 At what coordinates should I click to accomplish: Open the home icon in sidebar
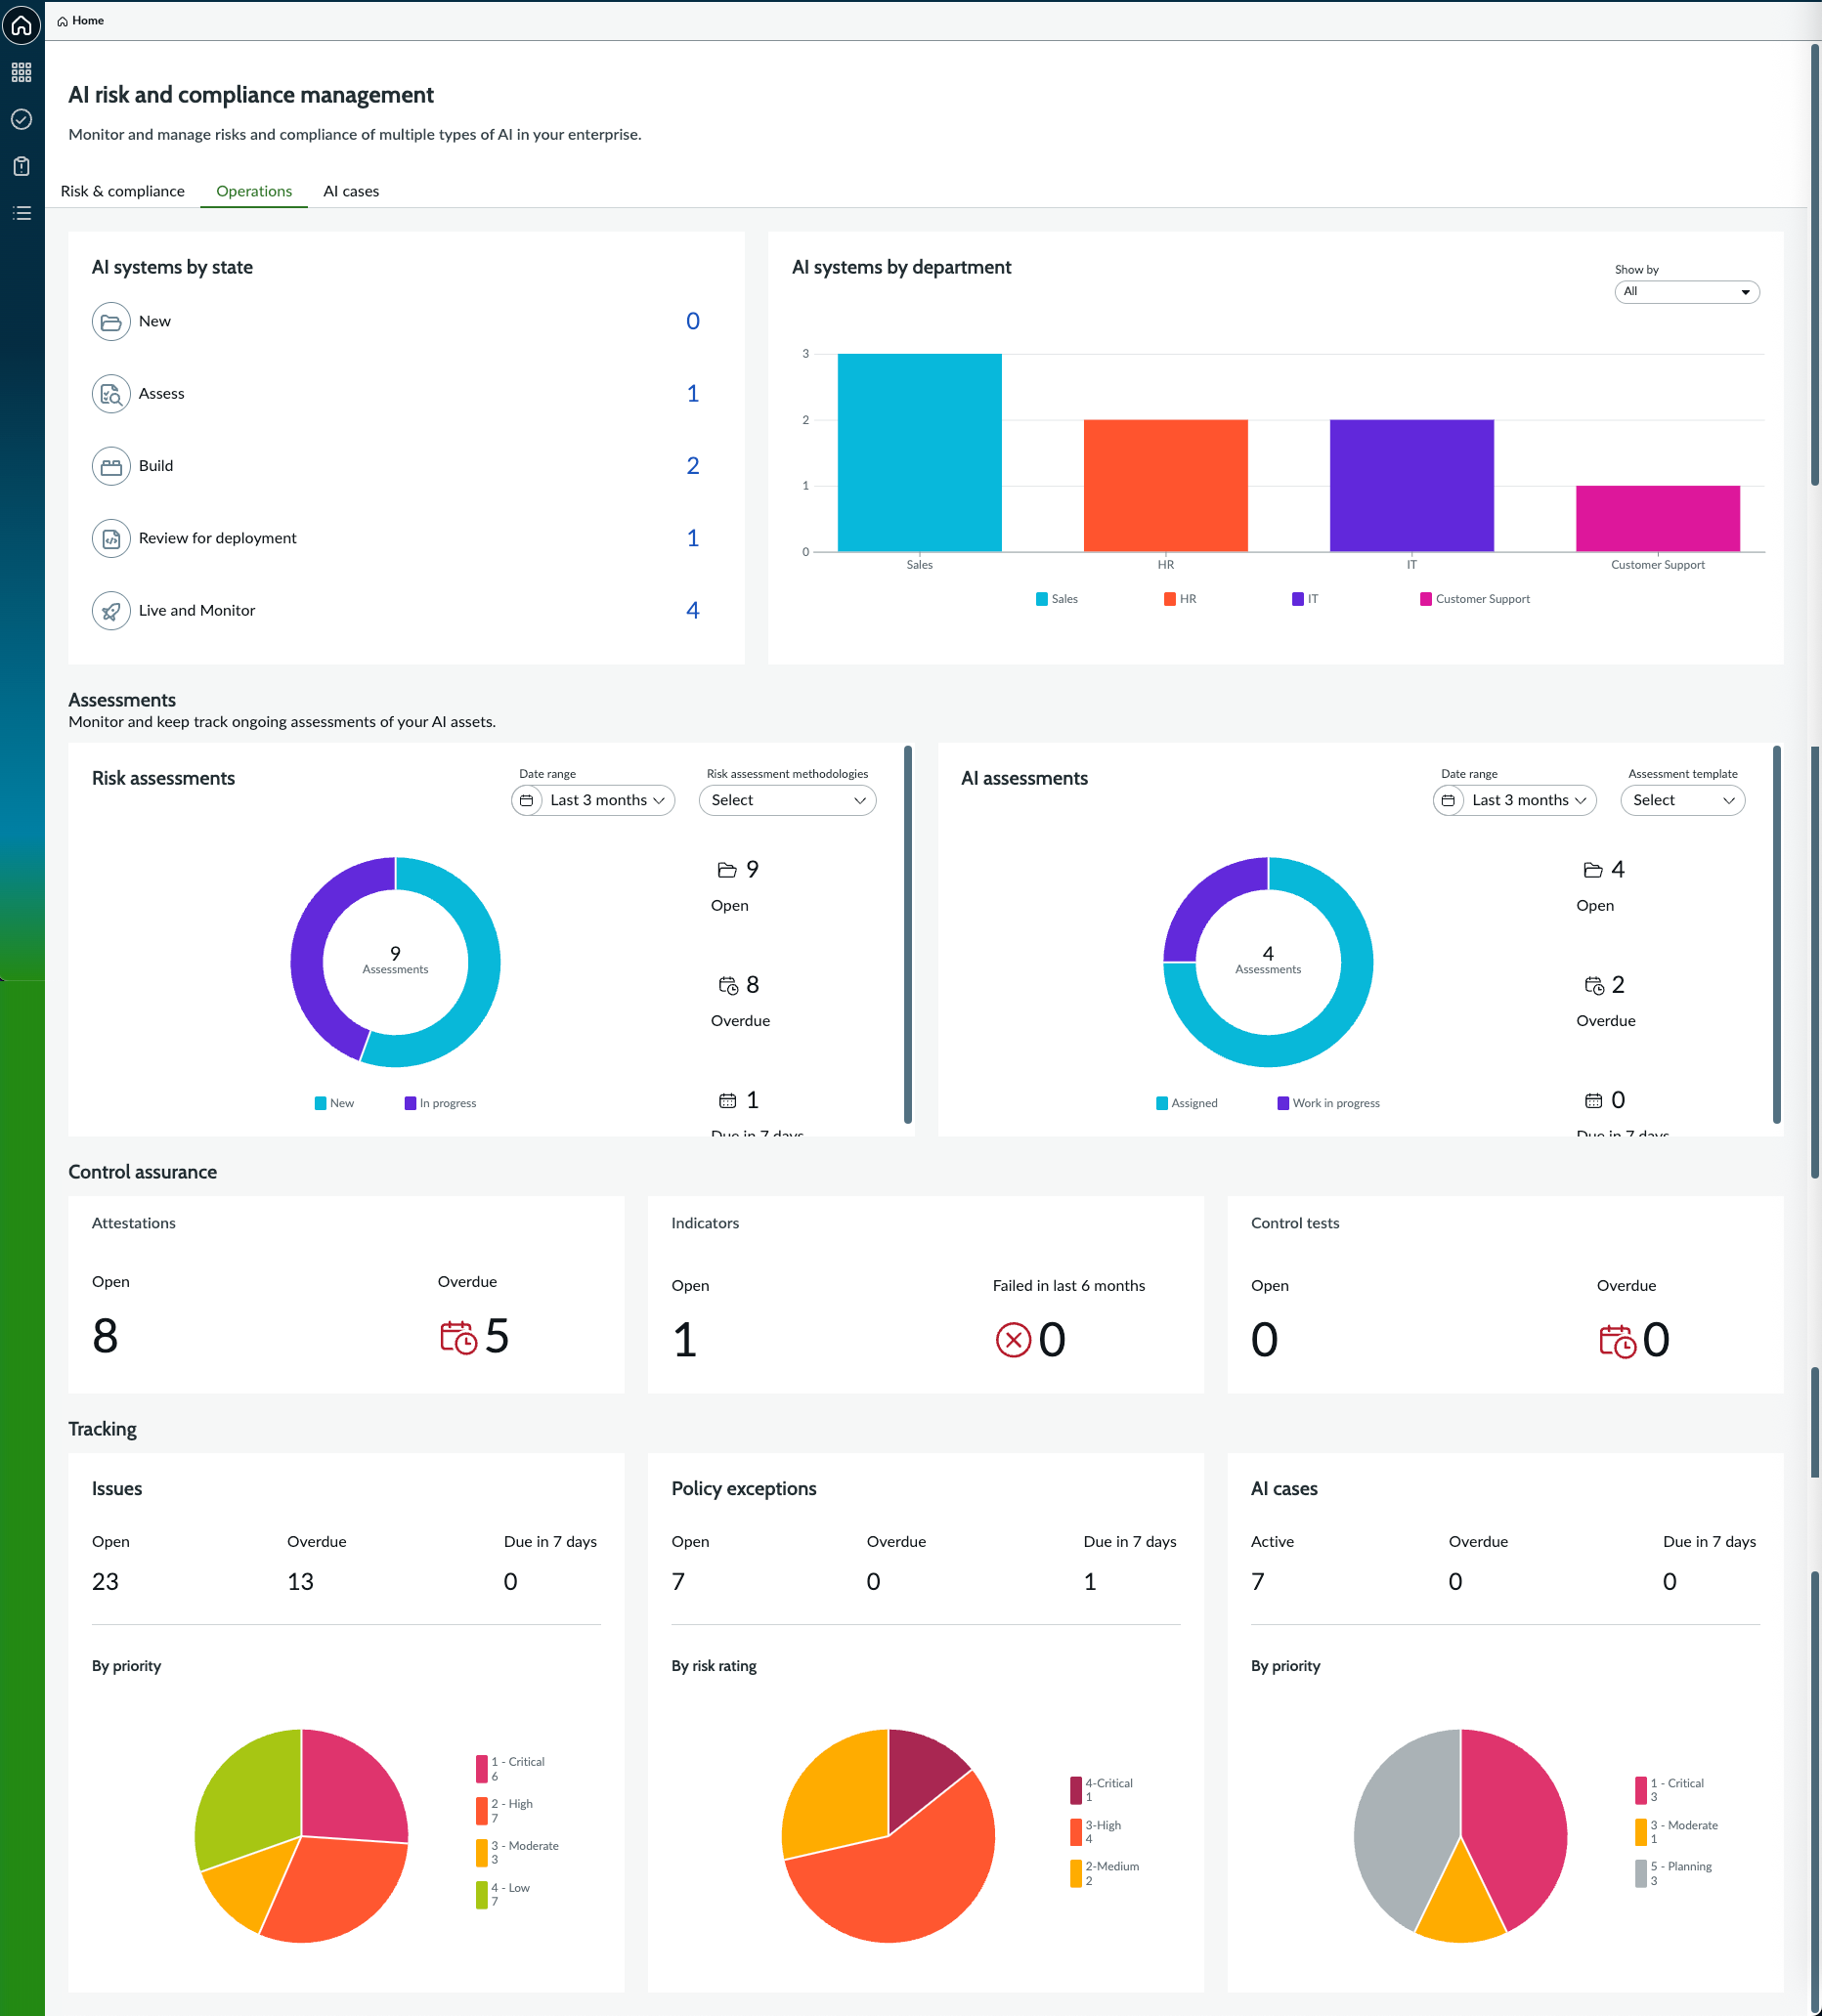pos(22,24)
